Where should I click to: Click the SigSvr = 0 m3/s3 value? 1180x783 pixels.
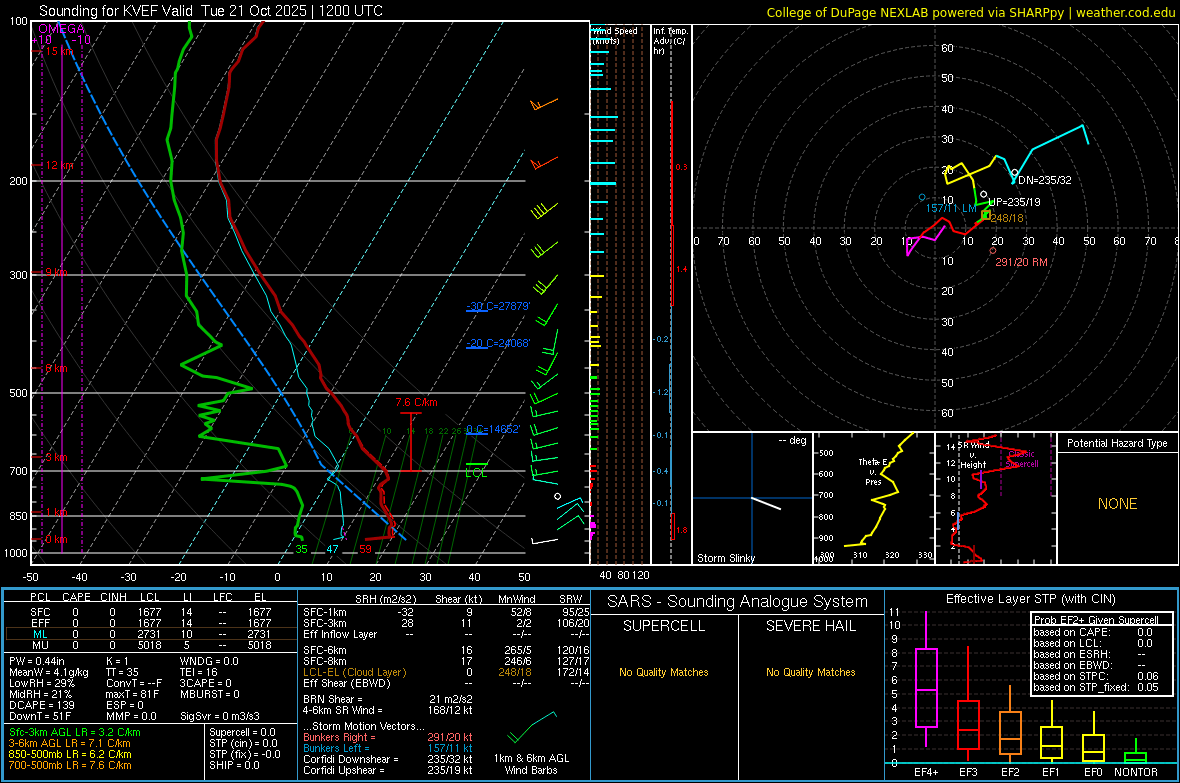pos(220,716)
